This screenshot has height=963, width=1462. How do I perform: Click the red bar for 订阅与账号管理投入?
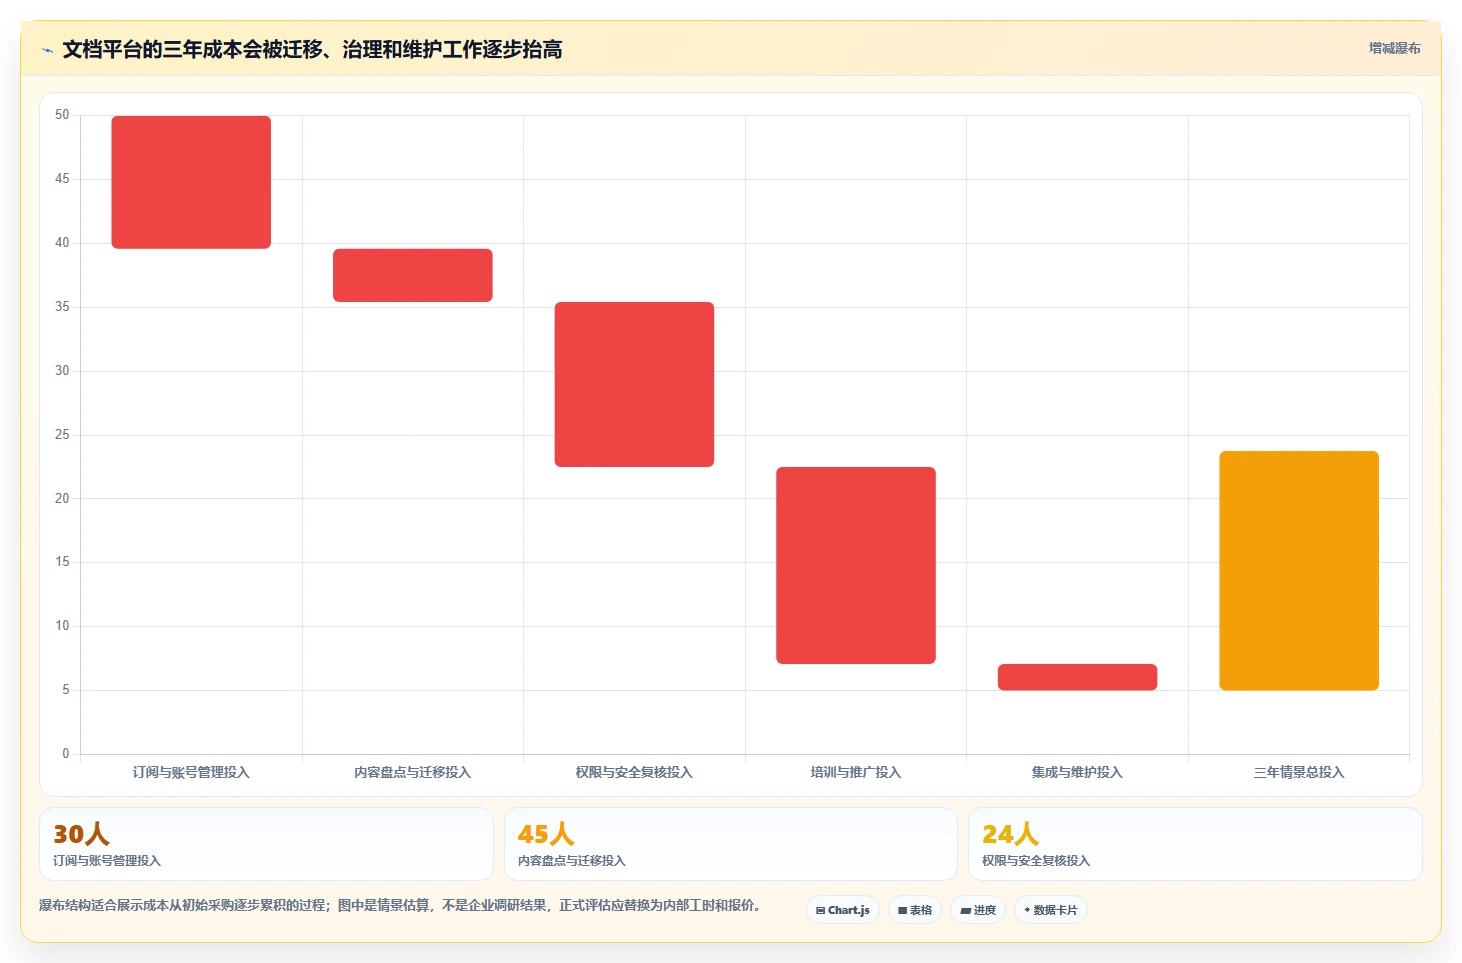[x=191, y=182]
